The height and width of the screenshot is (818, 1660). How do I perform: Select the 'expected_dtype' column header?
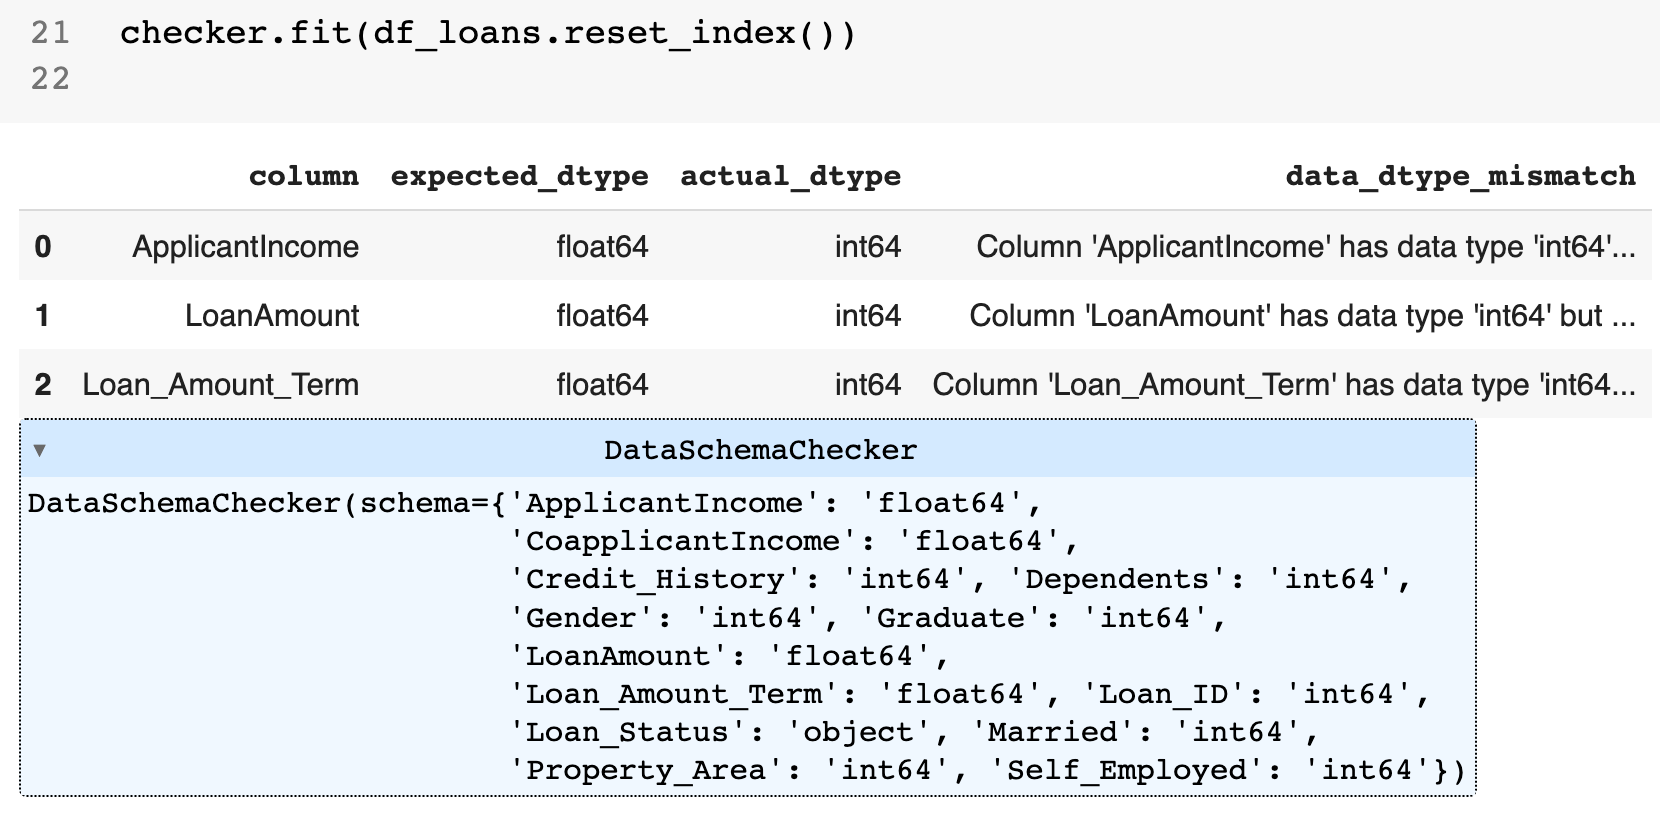click(519, 176)
